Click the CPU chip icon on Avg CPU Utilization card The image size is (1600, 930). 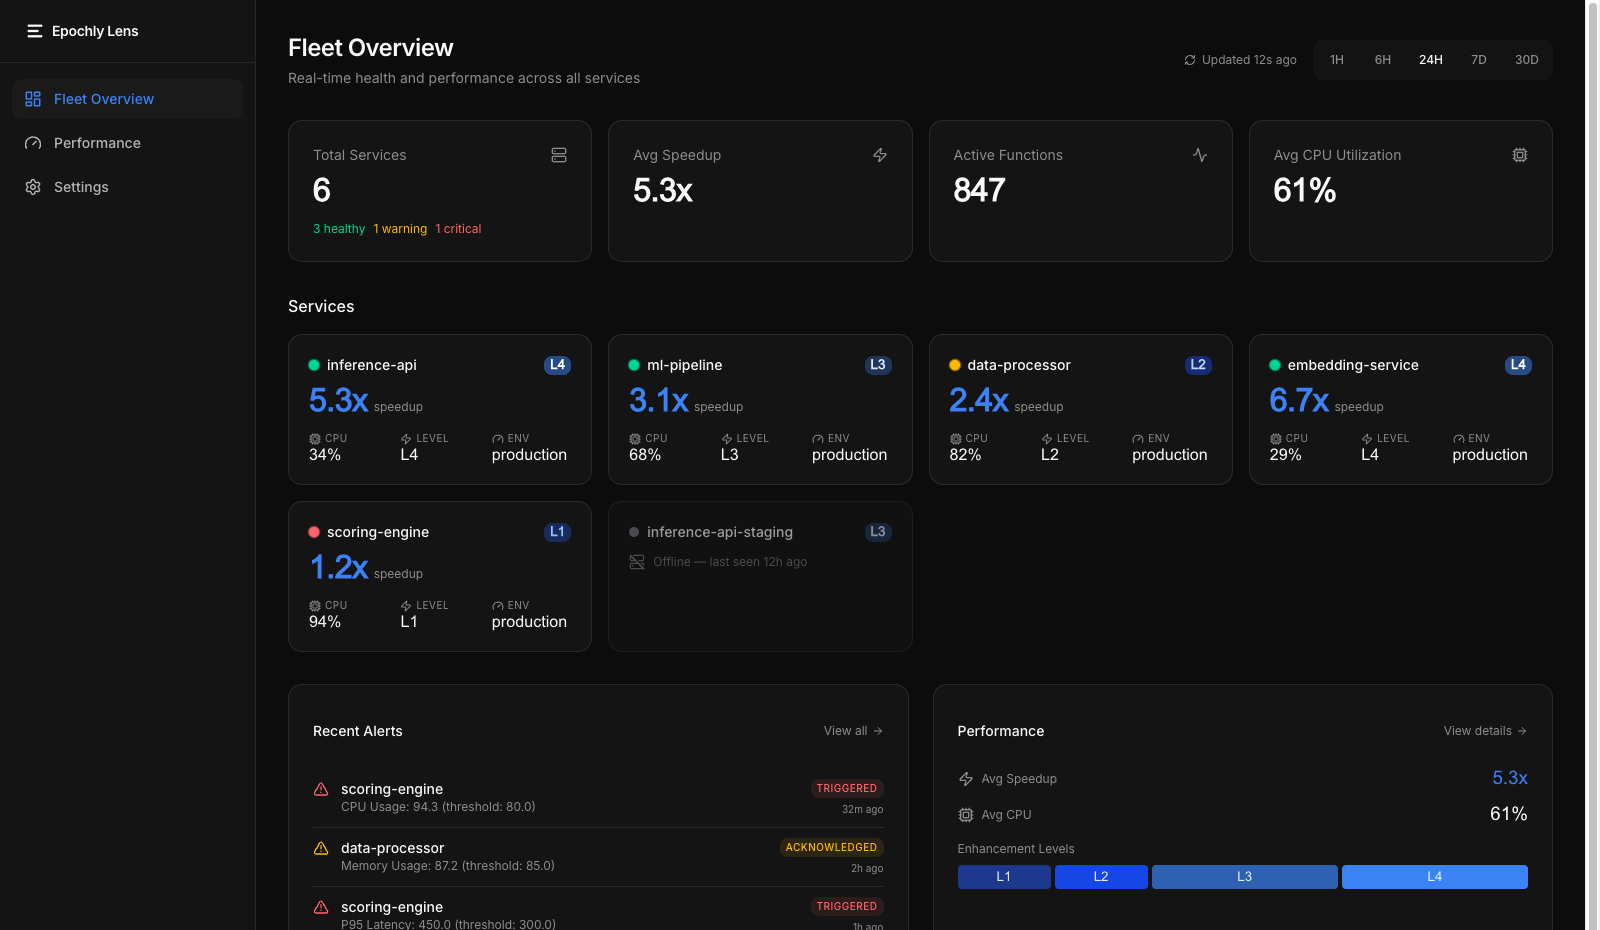pyautogui.click(x=1520, y=155)
